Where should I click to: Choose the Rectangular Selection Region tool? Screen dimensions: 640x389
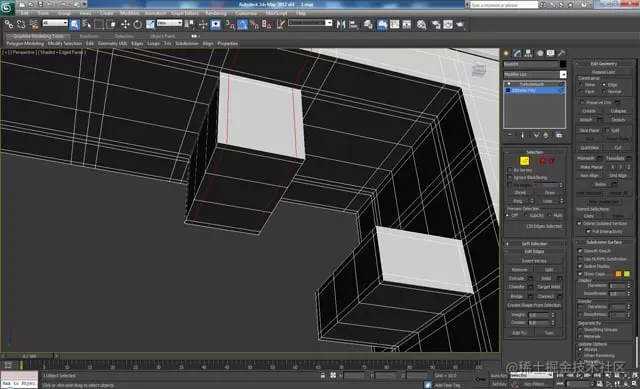point(99,24)
